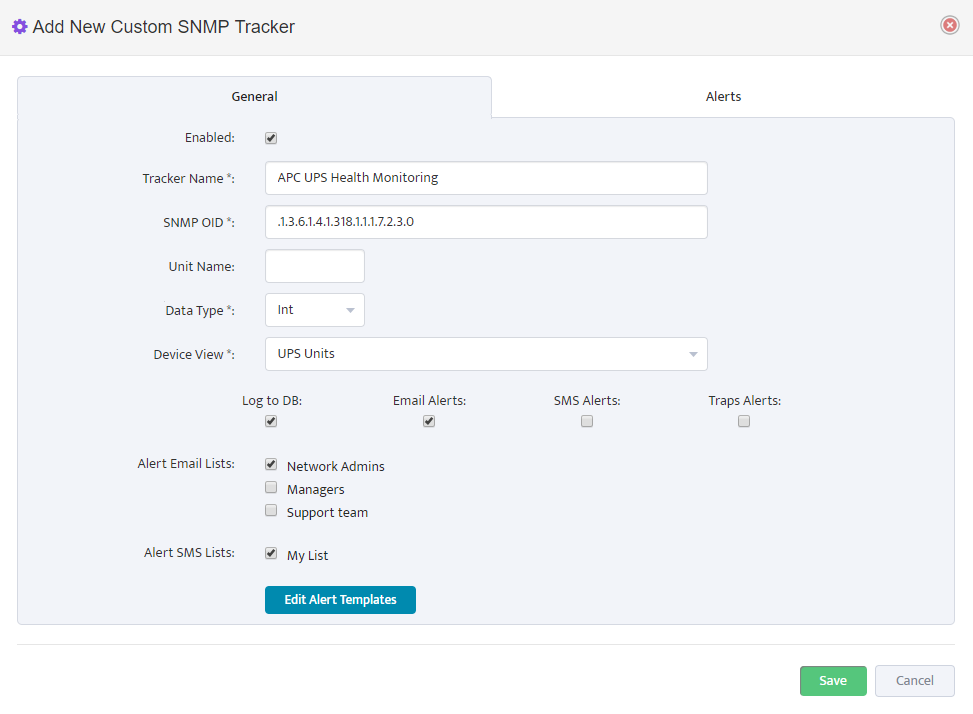973x714 pixels.
Task: Click the My List label text
Action: tap(307, 555)
